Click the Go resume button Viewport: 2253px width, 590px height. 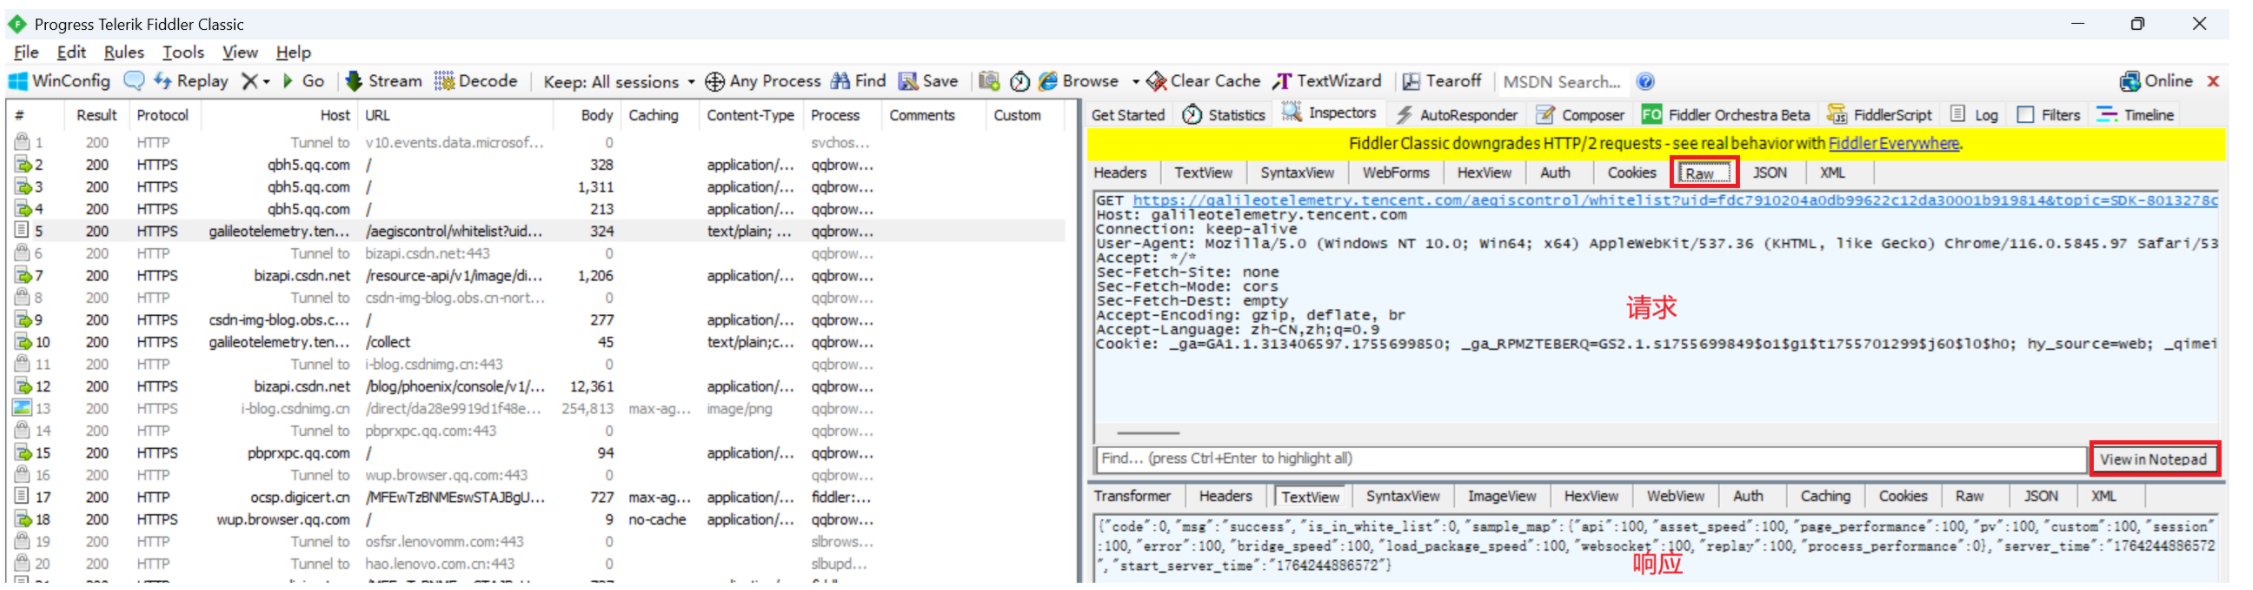pos(303,81)
